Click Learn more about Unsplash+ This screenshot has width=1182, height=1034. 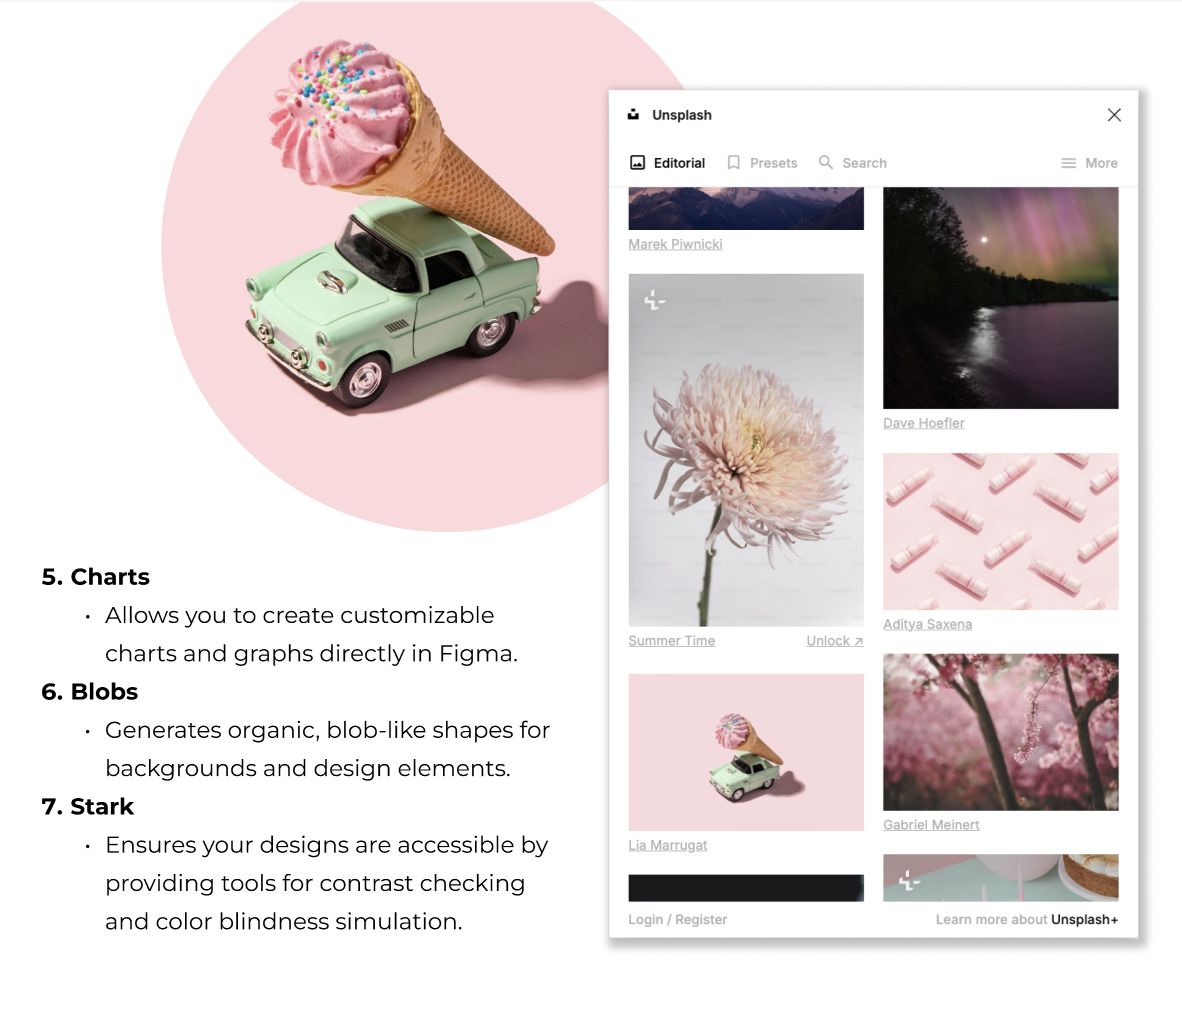[x=1027, y=919]
